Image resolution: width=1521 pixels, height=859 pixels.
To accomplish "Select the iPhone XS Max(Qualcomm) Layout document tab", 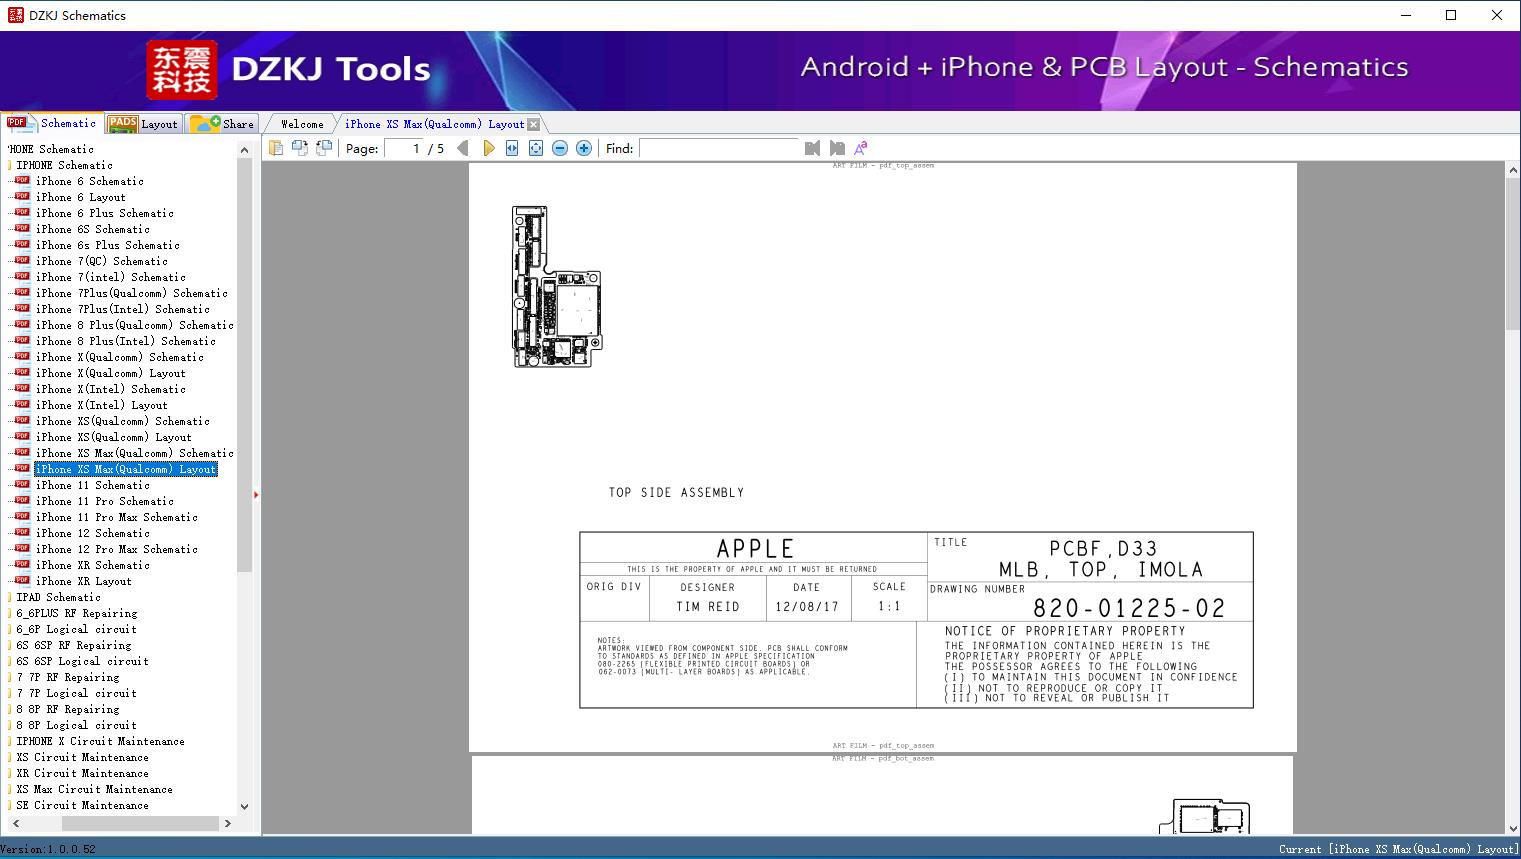I will tap(434, 124).
